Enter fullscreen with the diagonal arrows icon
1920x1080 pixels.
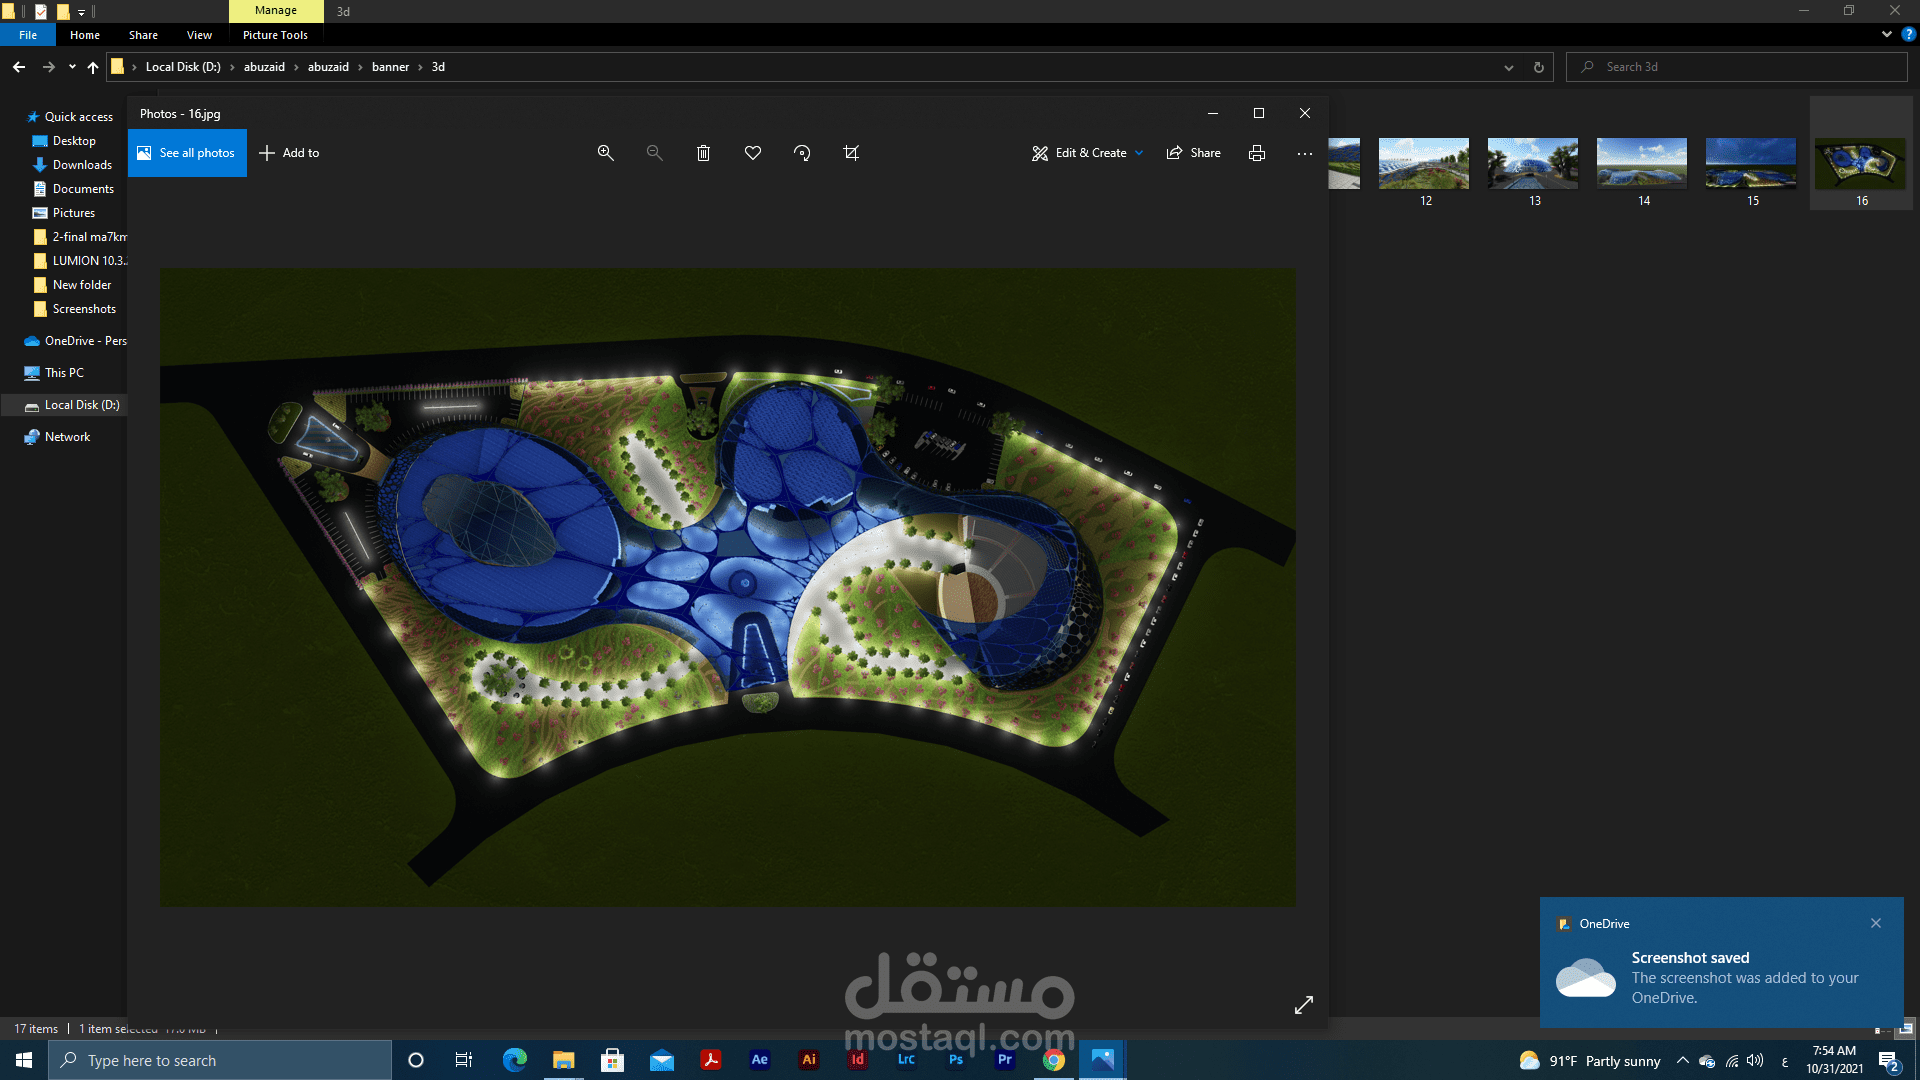(x=1304, y=1005)
